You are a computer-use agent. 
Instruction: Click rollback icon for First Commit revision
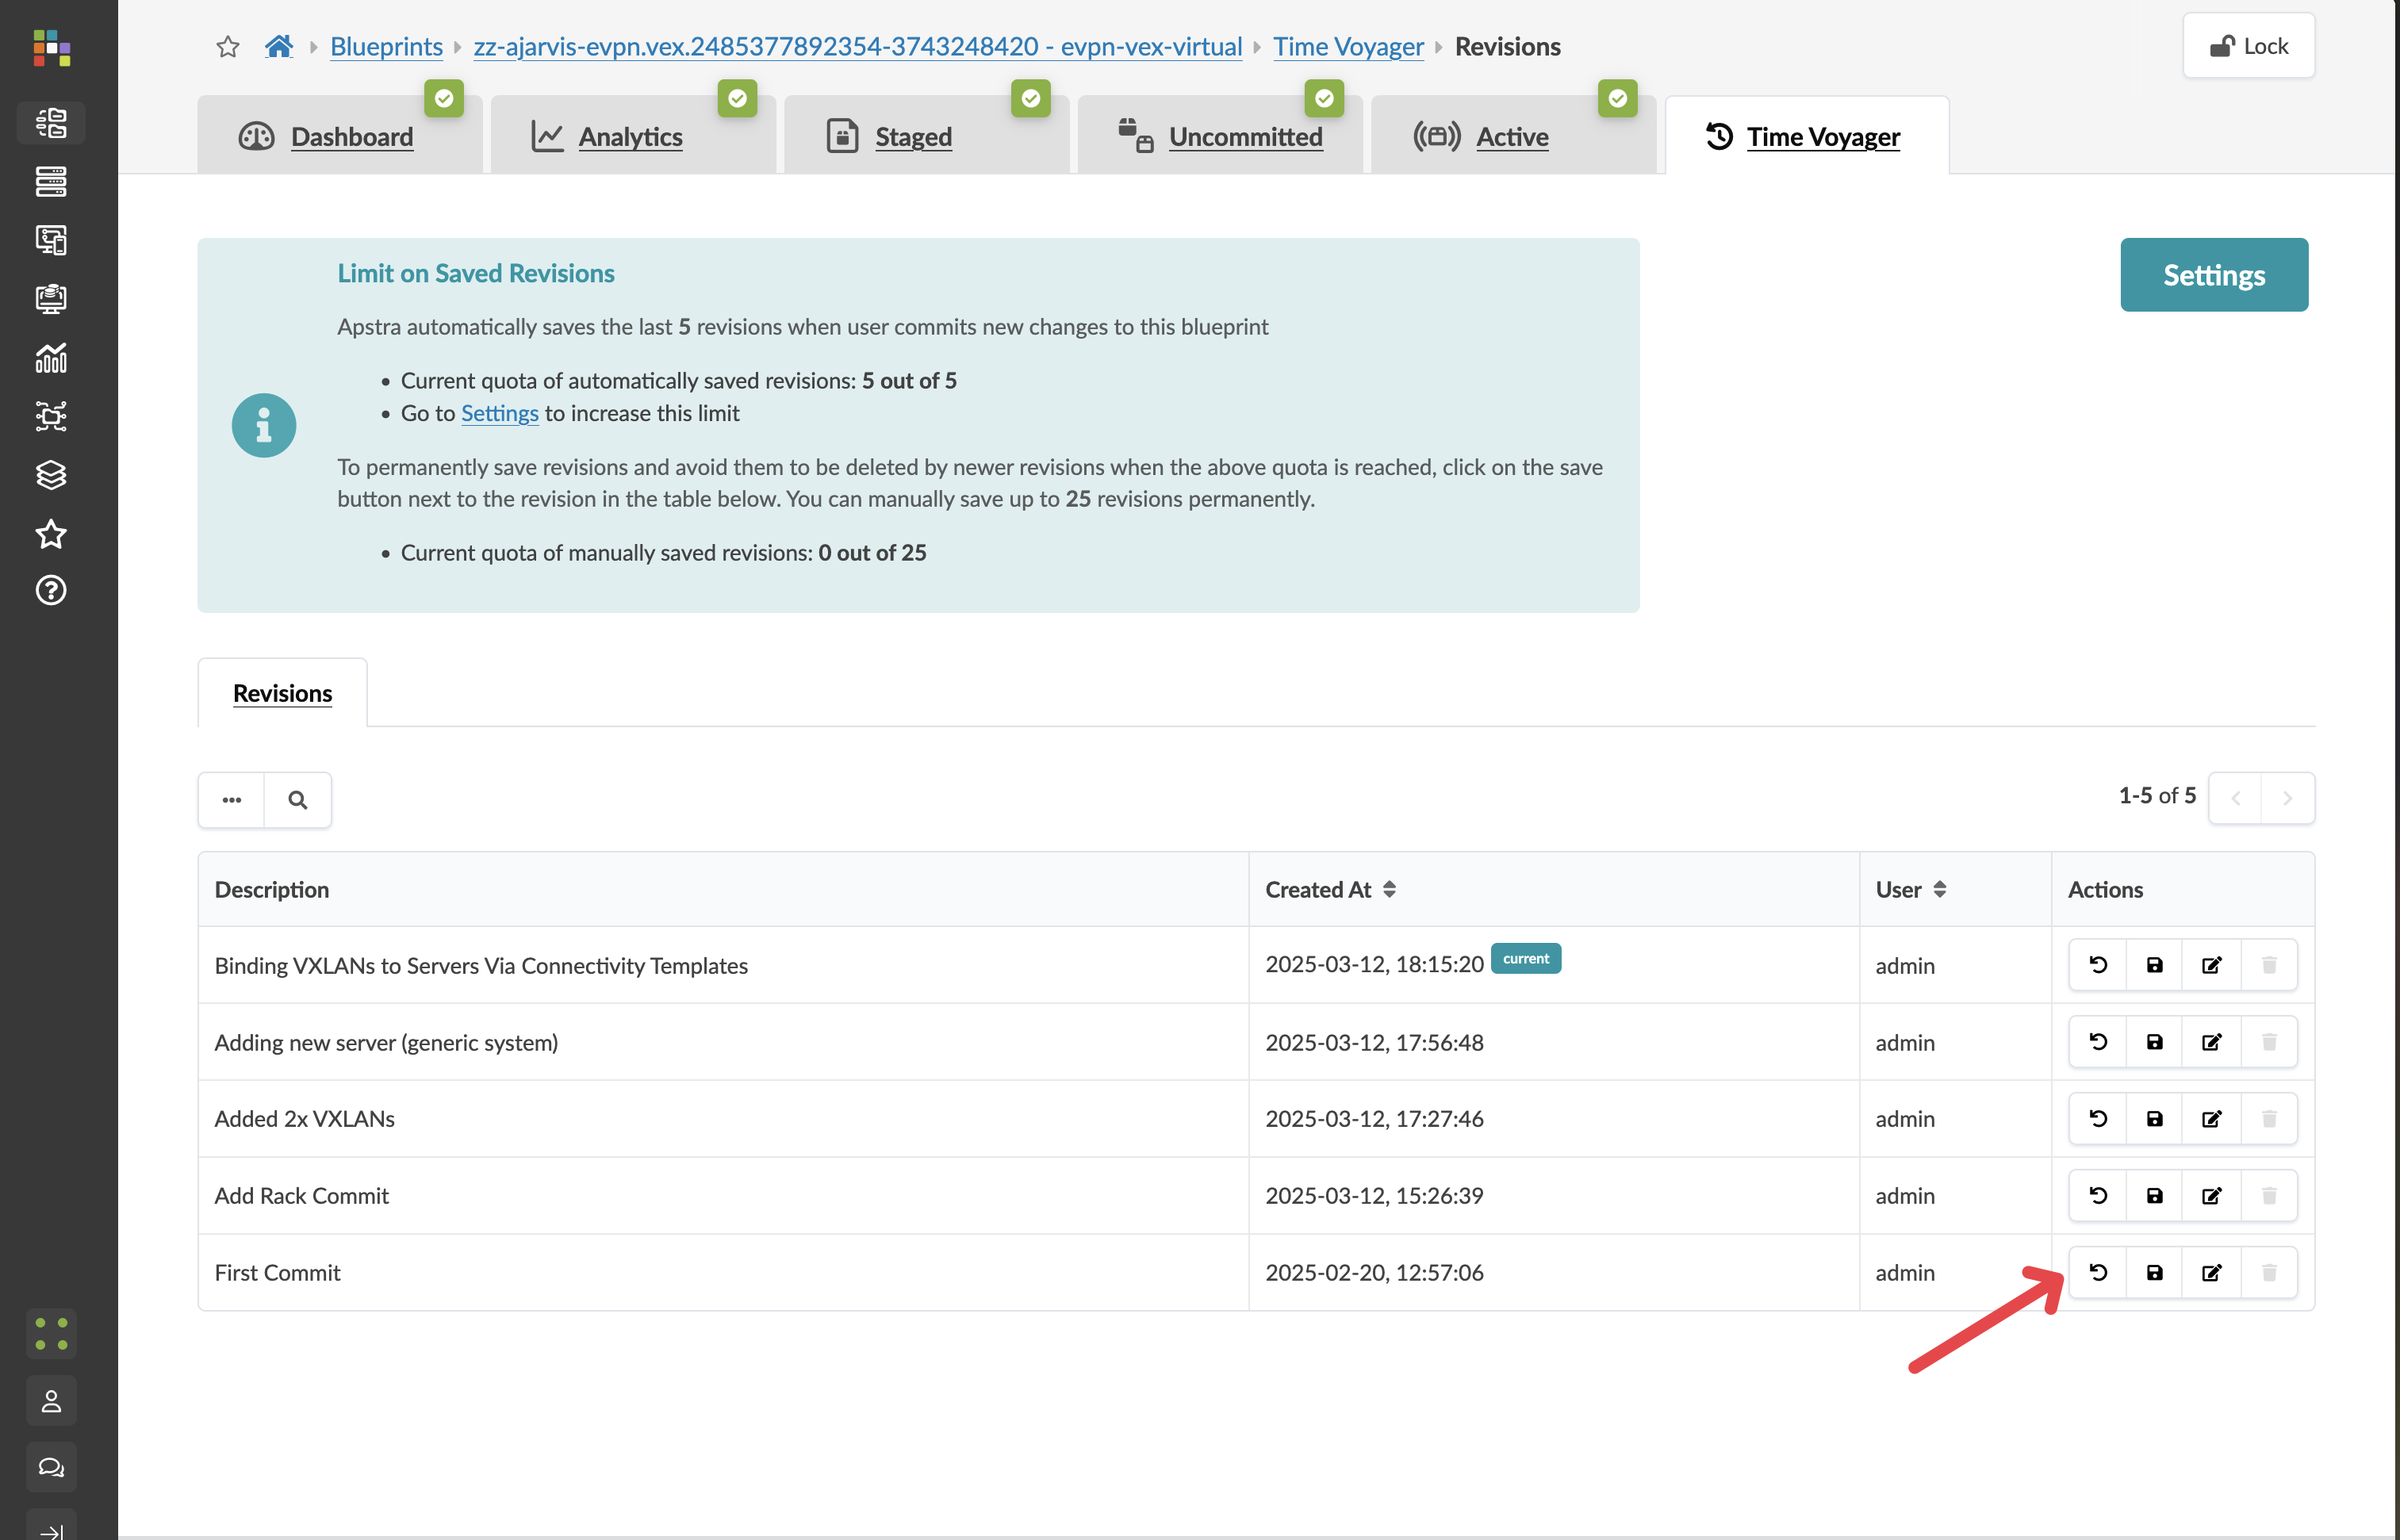pos(2097,1272)
